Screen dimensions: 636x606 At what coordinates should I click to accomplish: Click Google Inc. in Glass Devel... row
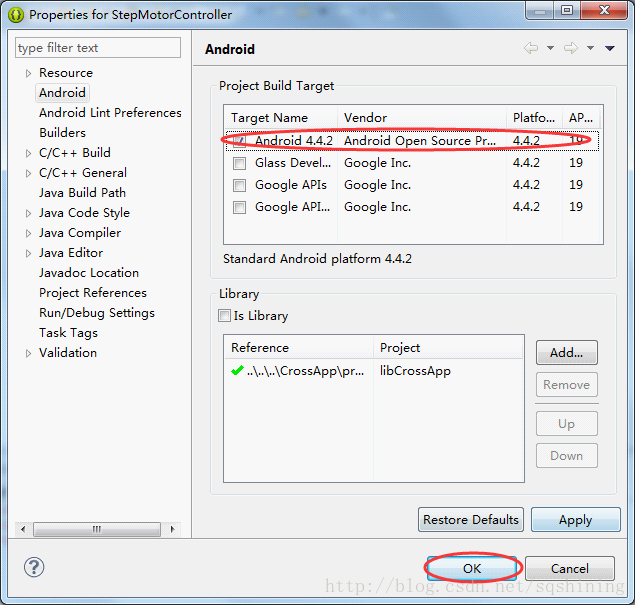tap(377, 163)
